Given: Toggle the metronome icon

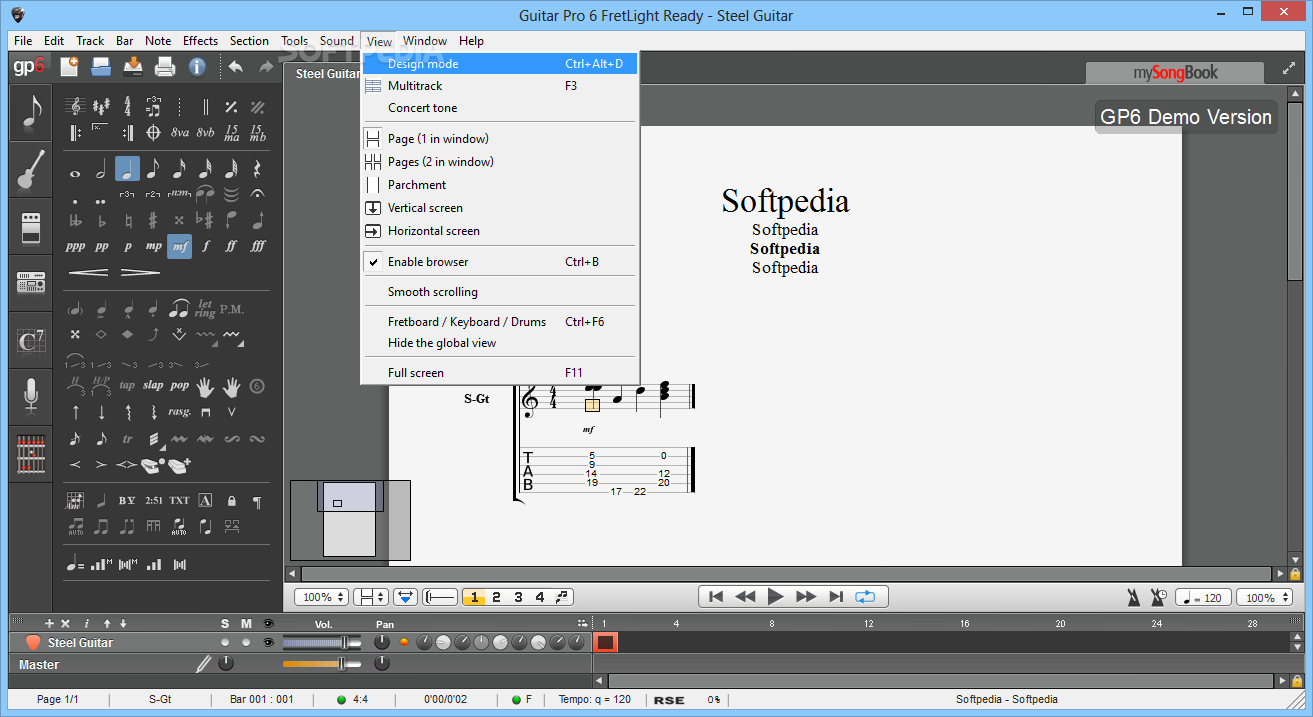Looking at the screenshot, I should point(1133,597).
